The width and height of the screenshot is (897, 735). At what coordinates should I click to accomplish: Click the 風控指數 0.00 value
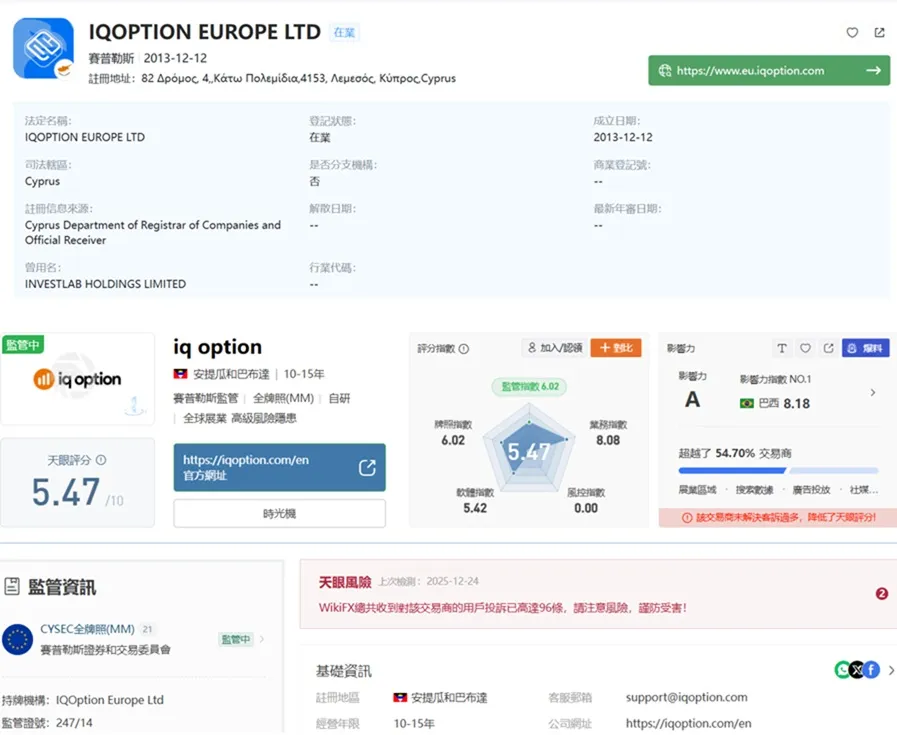pos(586,508)
